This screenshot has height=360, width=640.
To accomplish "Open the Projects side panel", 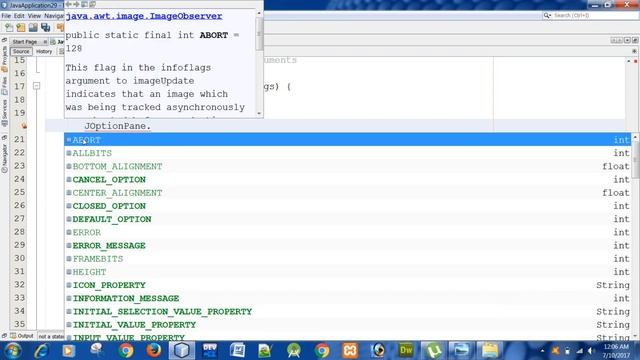I will point(4,58).
